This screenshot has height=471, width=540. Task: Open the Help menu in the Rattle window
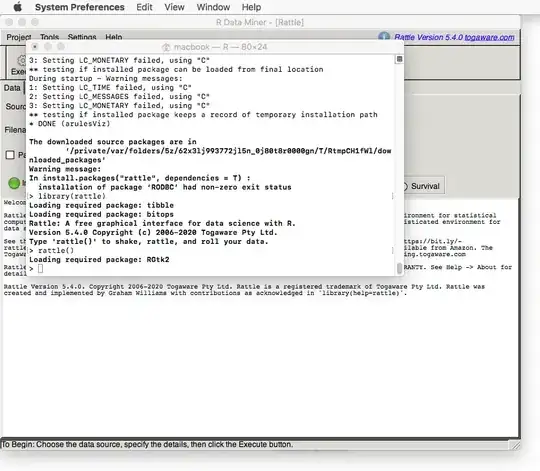[114, 36]
